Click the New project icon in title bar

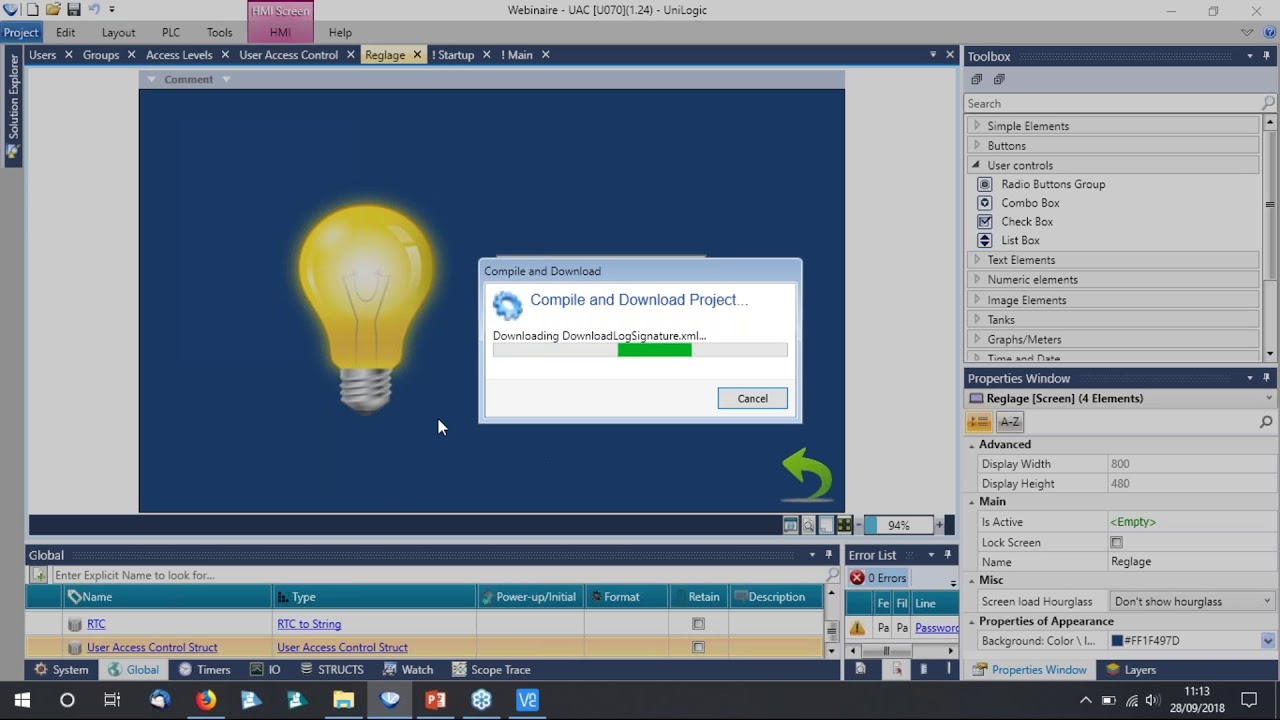pyautogui.click(x=33, y=9)
